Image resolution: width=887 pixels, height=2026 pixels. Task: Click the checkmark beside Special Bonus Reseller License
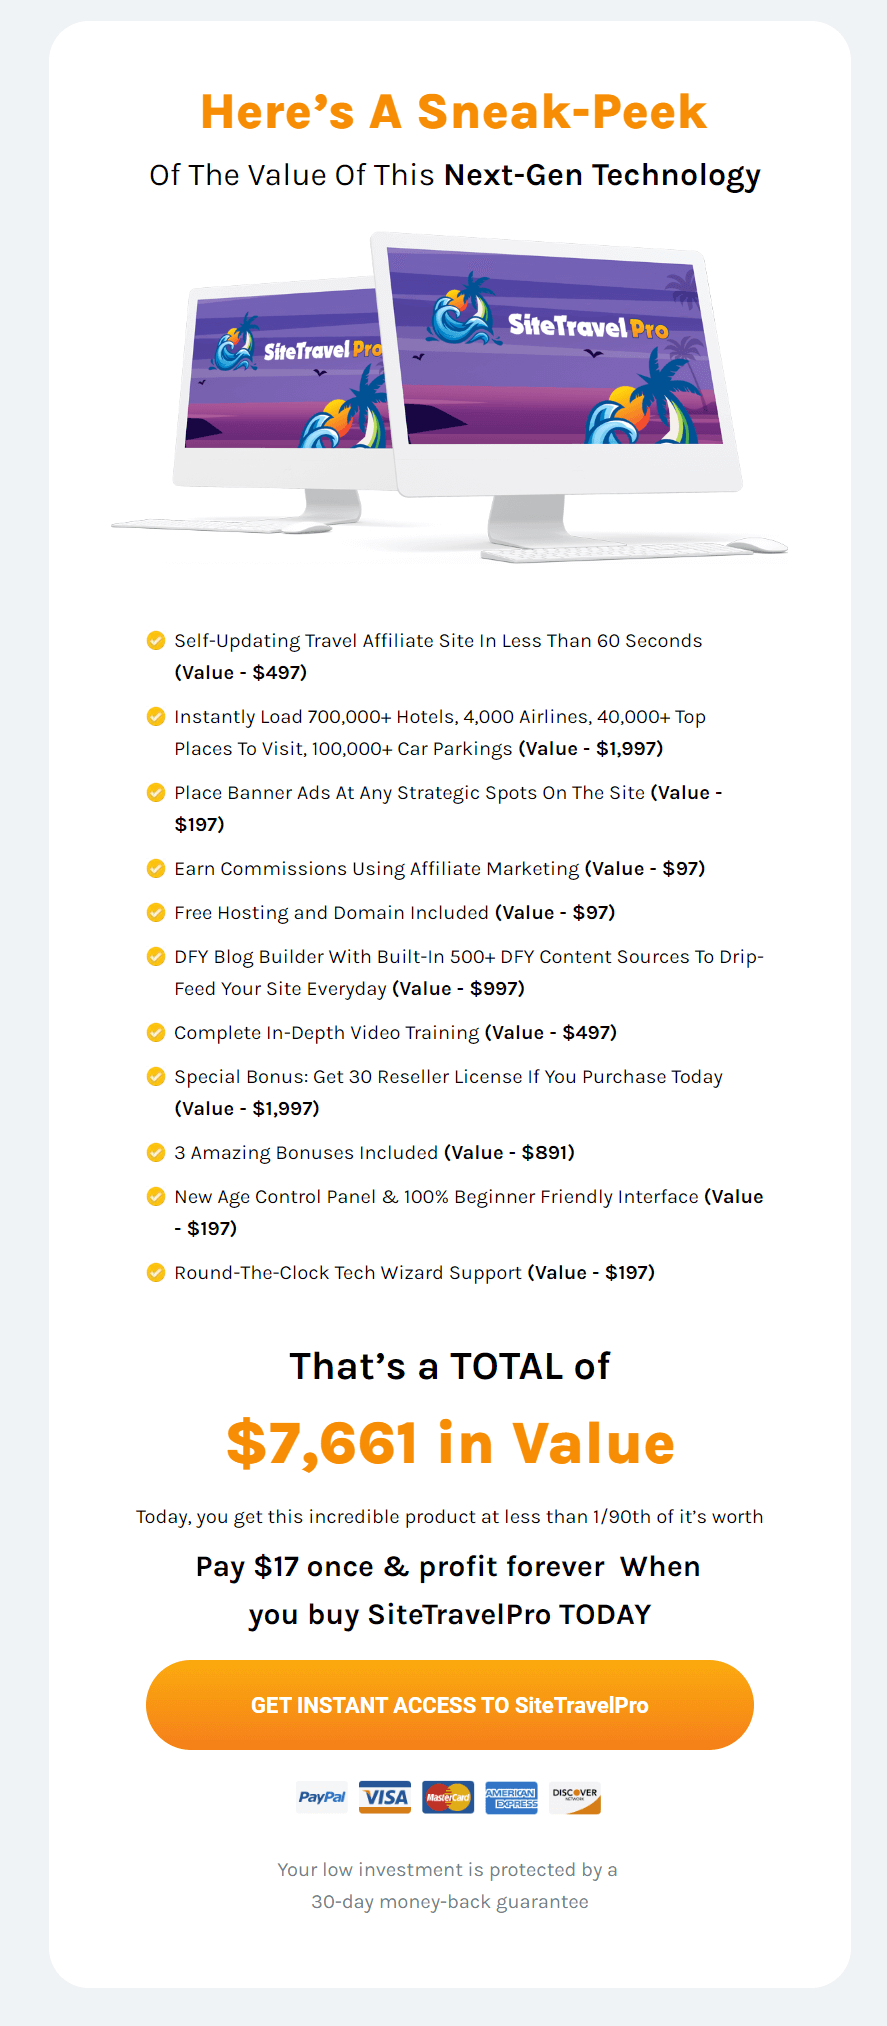coord(156,1076)
